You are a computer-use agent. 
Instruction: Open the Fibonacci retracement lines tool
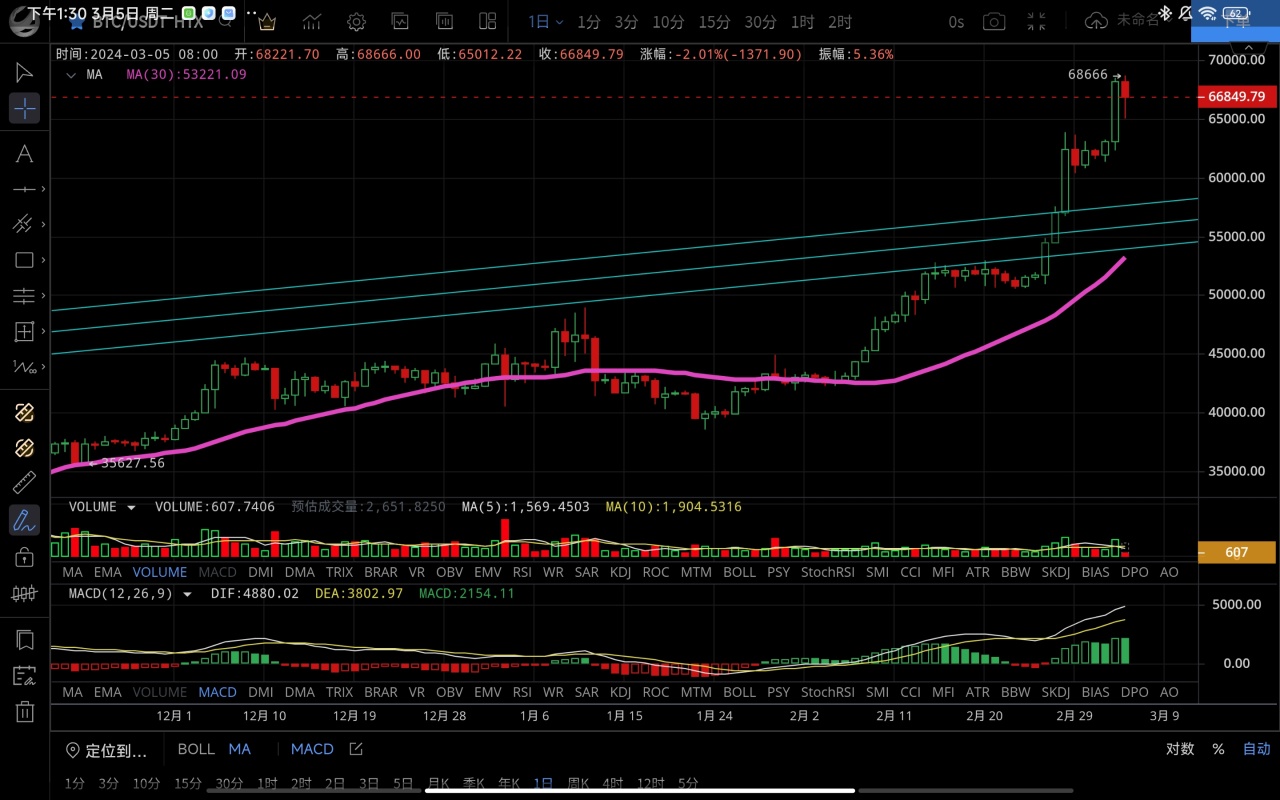[24, 296]
